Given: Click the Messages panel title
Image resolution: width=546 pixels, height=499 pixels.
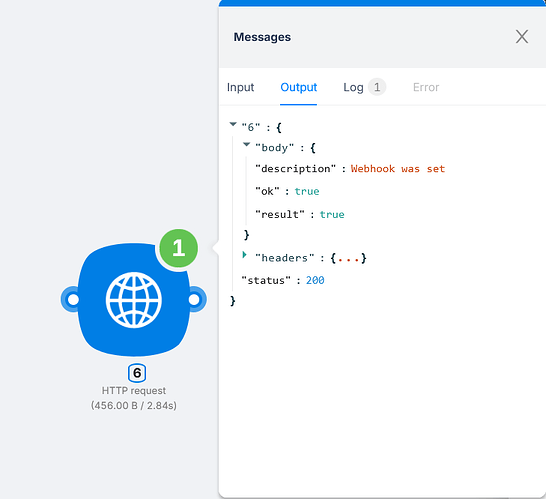Looking at the screenshot, I should click(262, 37).
